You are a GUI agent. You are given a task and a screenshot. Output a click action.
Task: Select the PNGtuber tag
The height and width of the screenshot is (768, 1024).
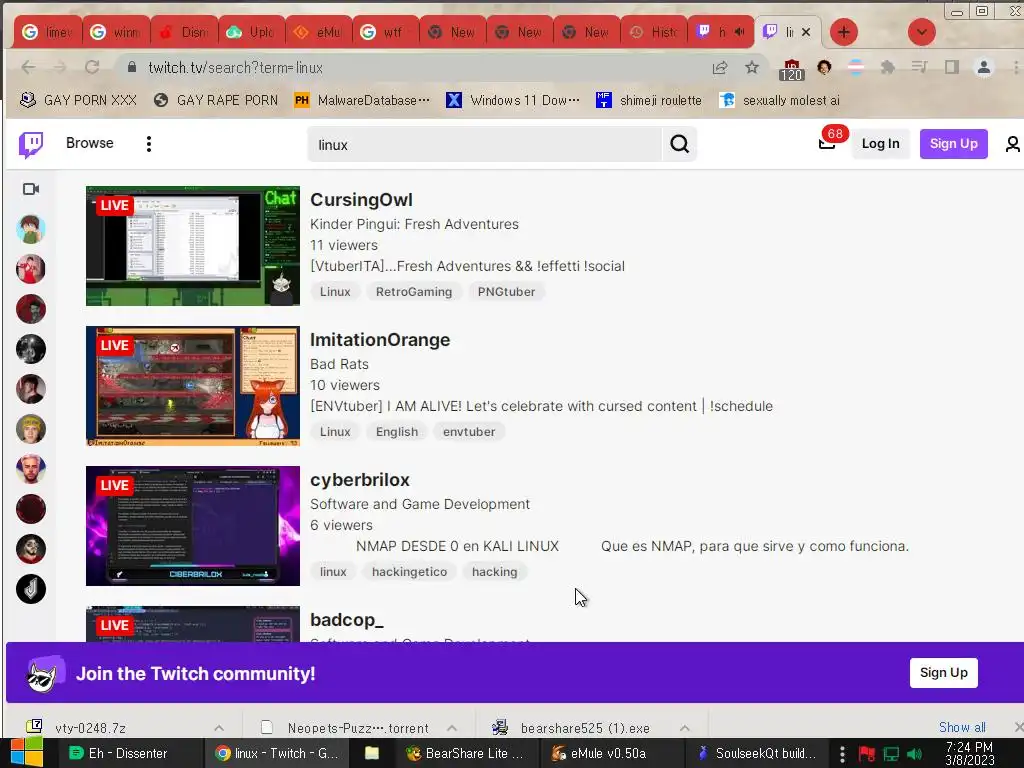506,292
